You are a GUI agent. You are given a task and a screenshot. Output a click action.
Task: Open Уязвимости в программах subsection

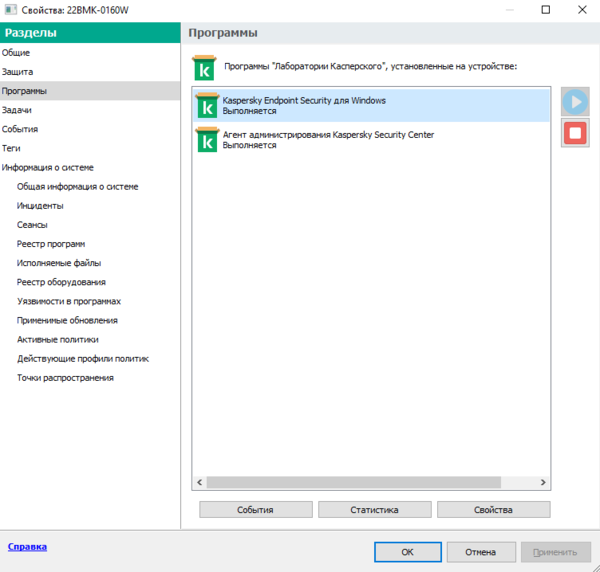[x=69, y=301]
